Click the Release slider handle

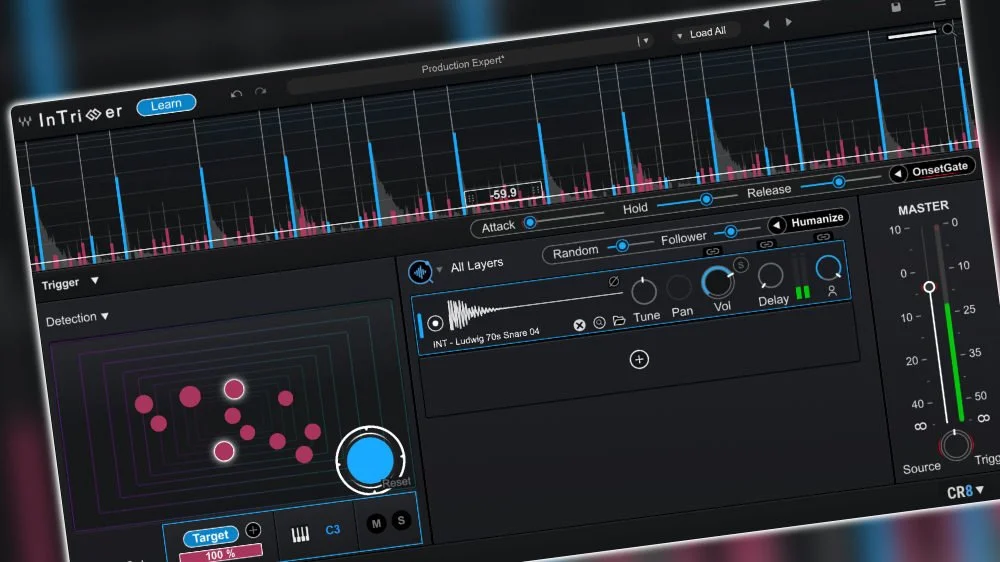[x=839, y=182]
